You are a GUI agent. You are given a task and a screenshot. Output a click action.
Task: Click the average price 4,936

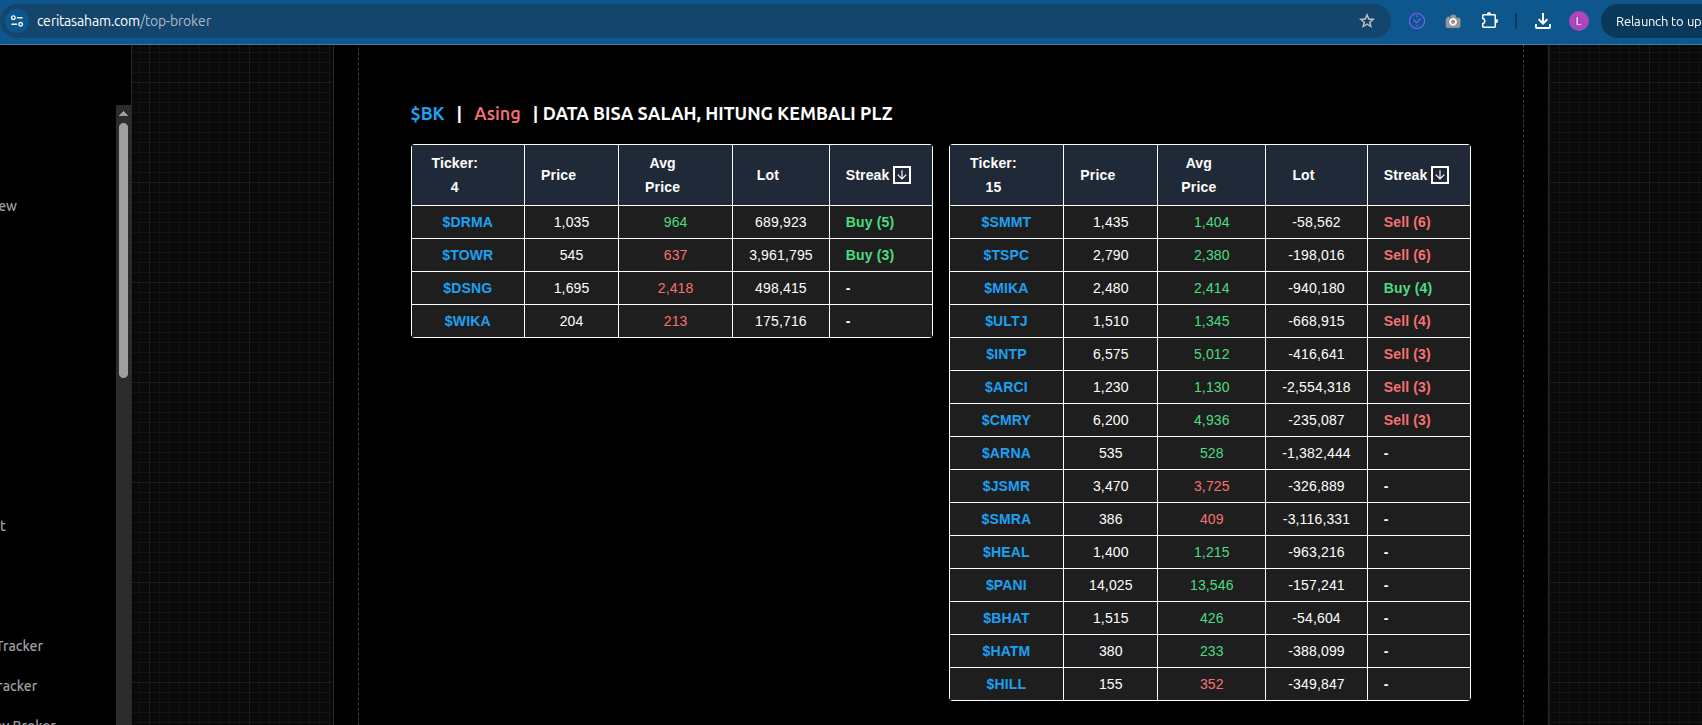click(1212, 420)
